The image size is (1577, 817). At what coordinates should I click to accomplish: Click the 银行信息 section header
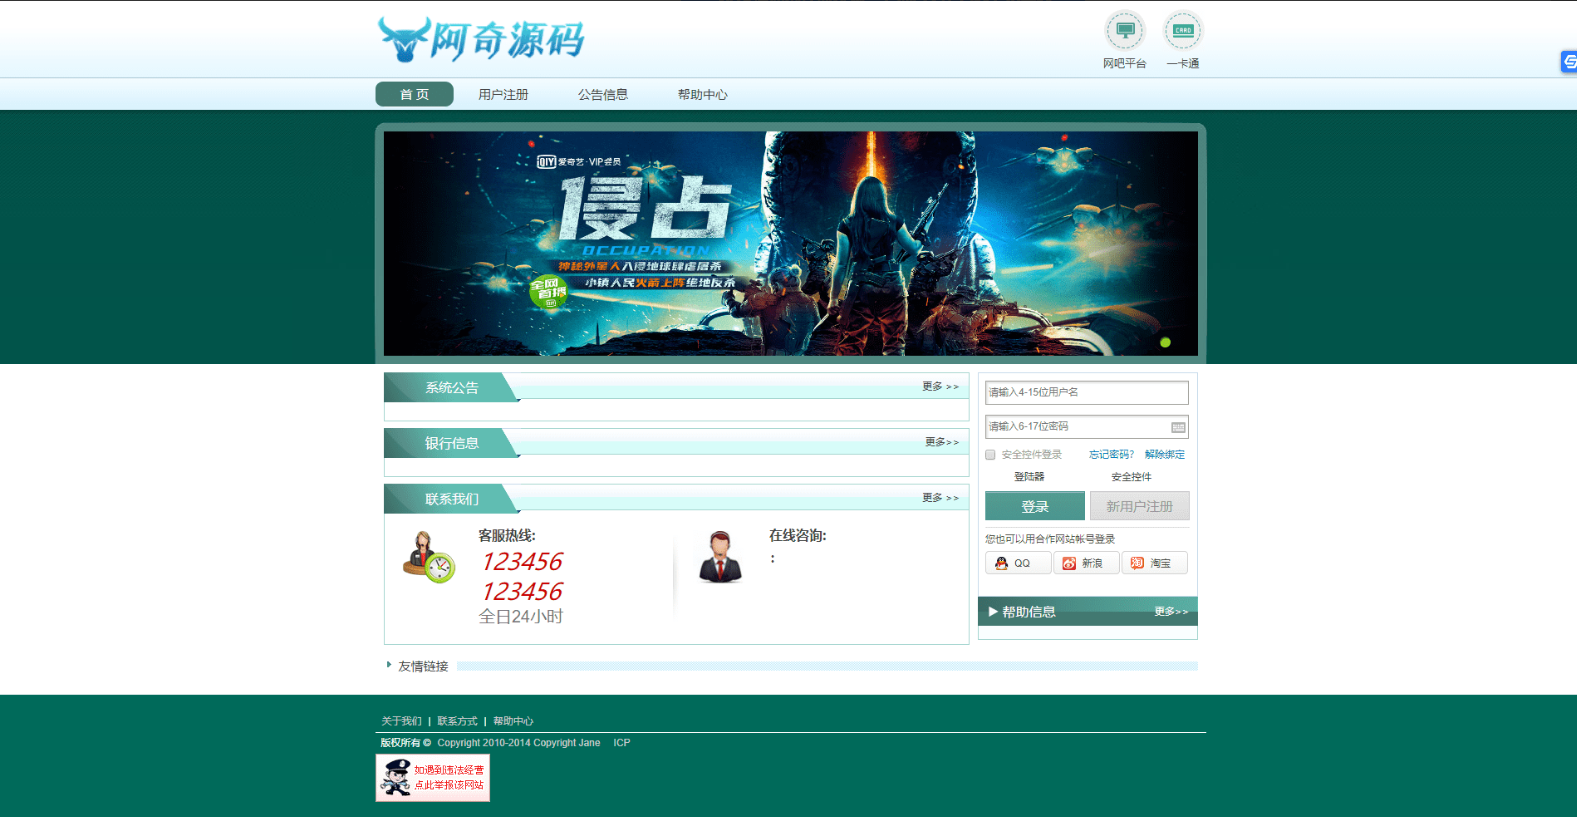click(x=451, y=444)
